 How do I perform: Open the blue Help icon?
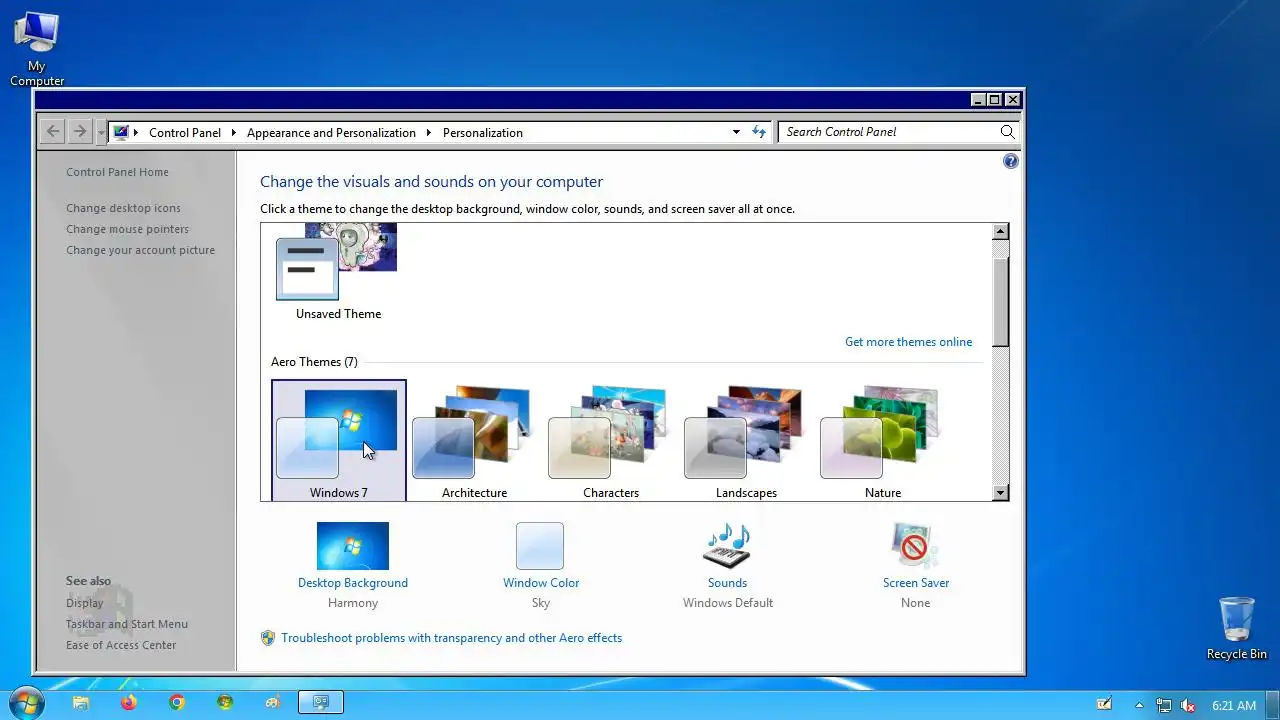[x=1010, y=161]
